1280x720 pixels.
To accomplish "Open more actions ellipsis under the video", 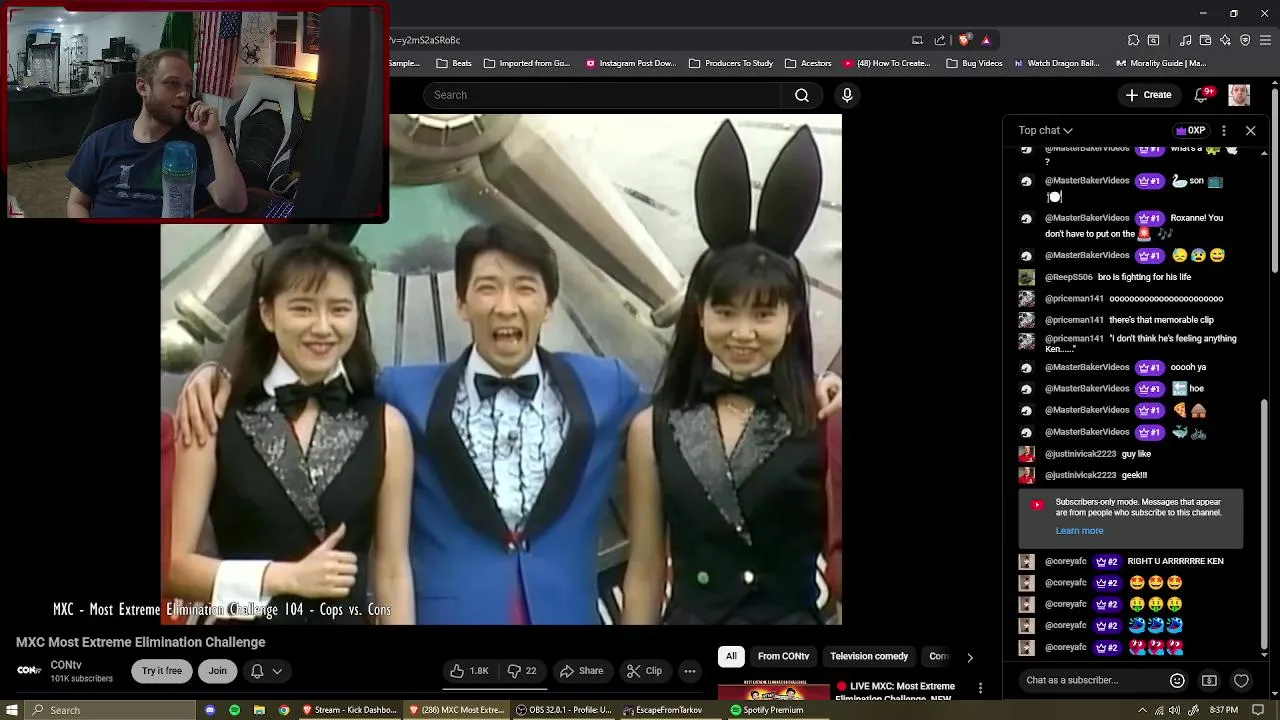I will click(x=689, y=671).
